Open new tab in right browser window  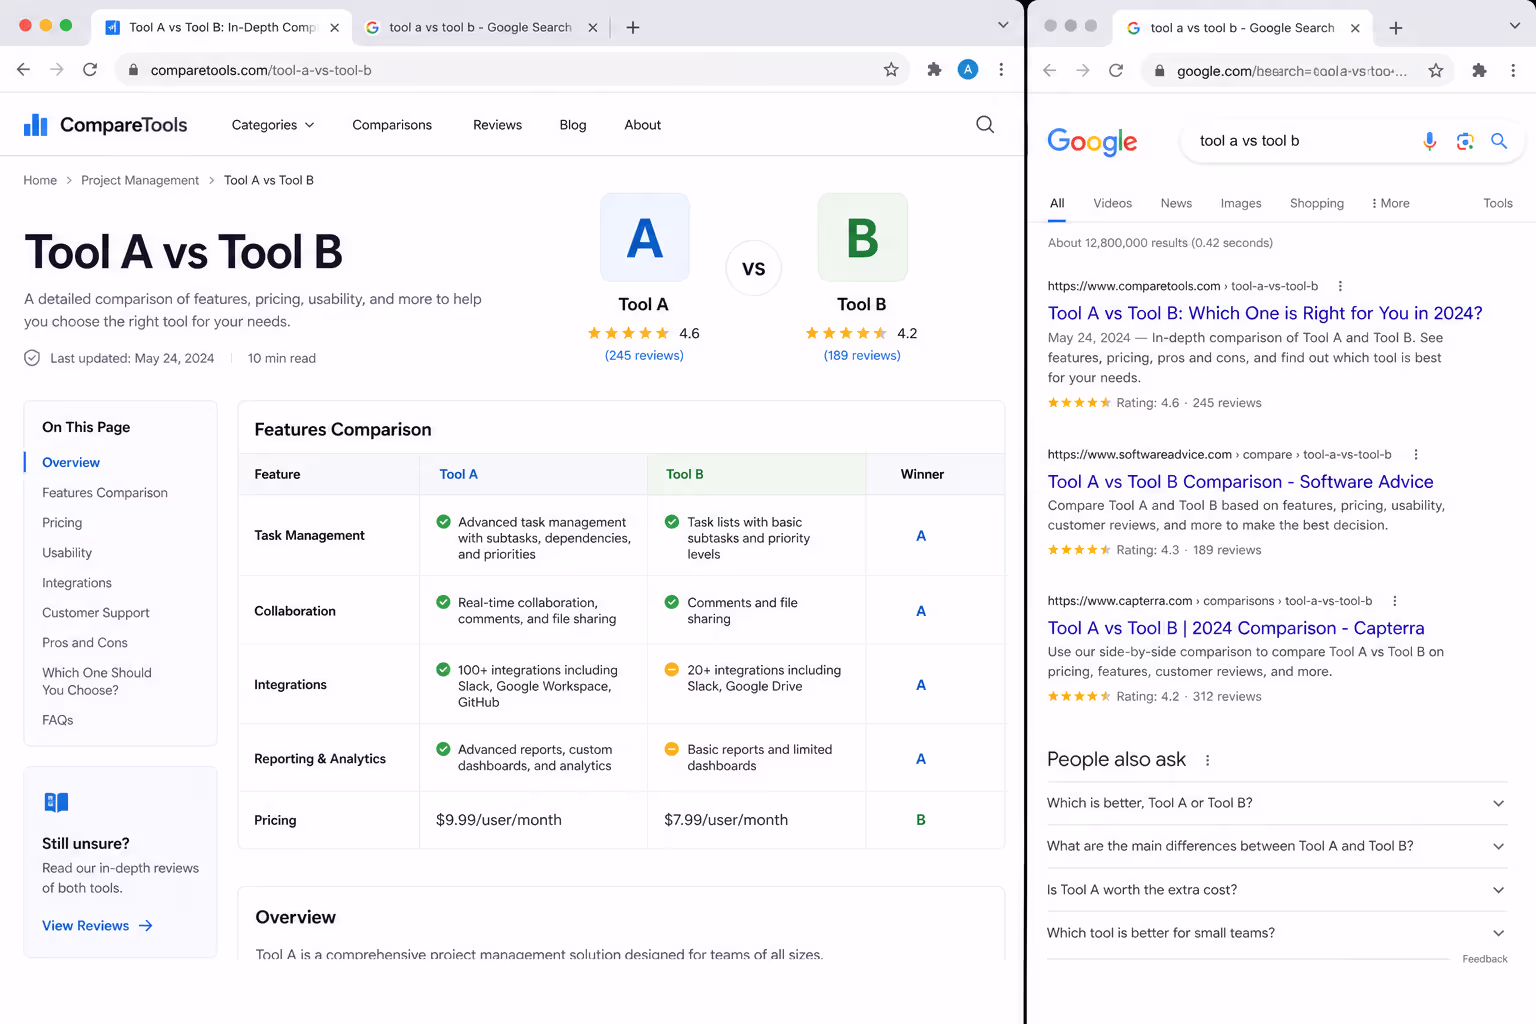(1396, 28)
